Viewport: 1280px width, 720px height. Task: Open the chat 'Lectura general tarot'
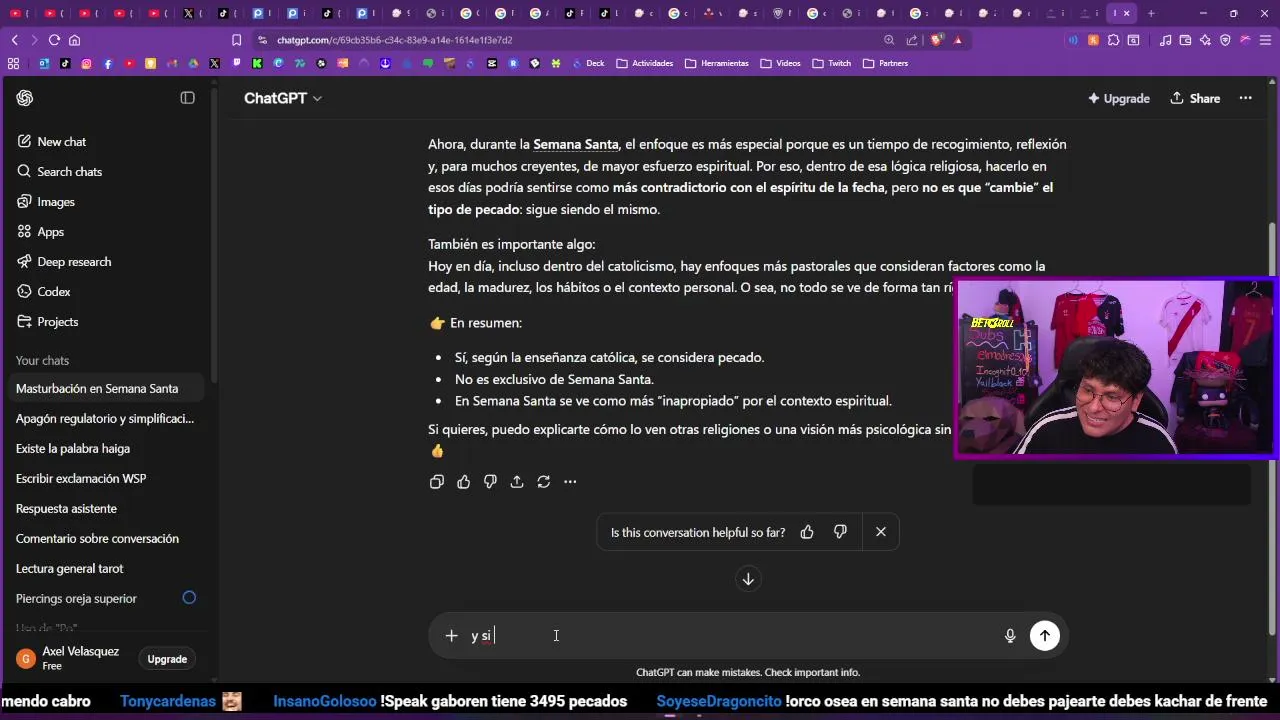tap(106, 569)
